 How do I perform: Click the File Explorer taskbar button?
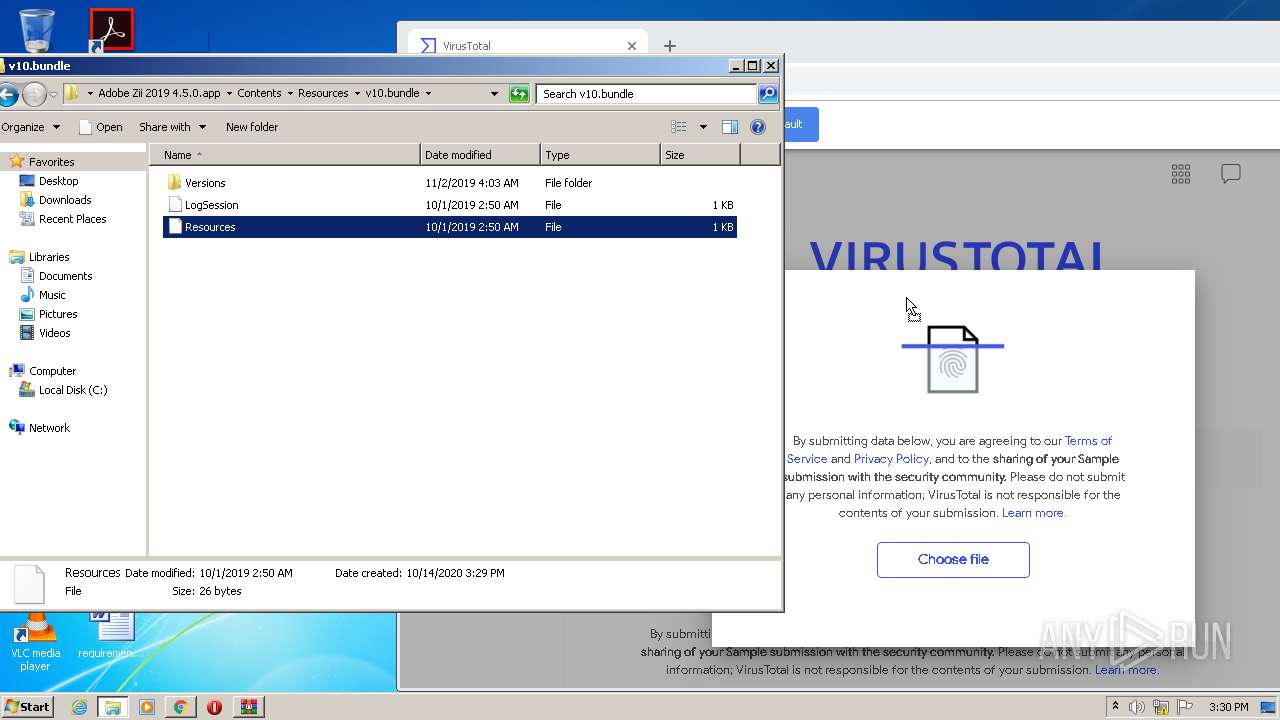[x=113, y=707]
